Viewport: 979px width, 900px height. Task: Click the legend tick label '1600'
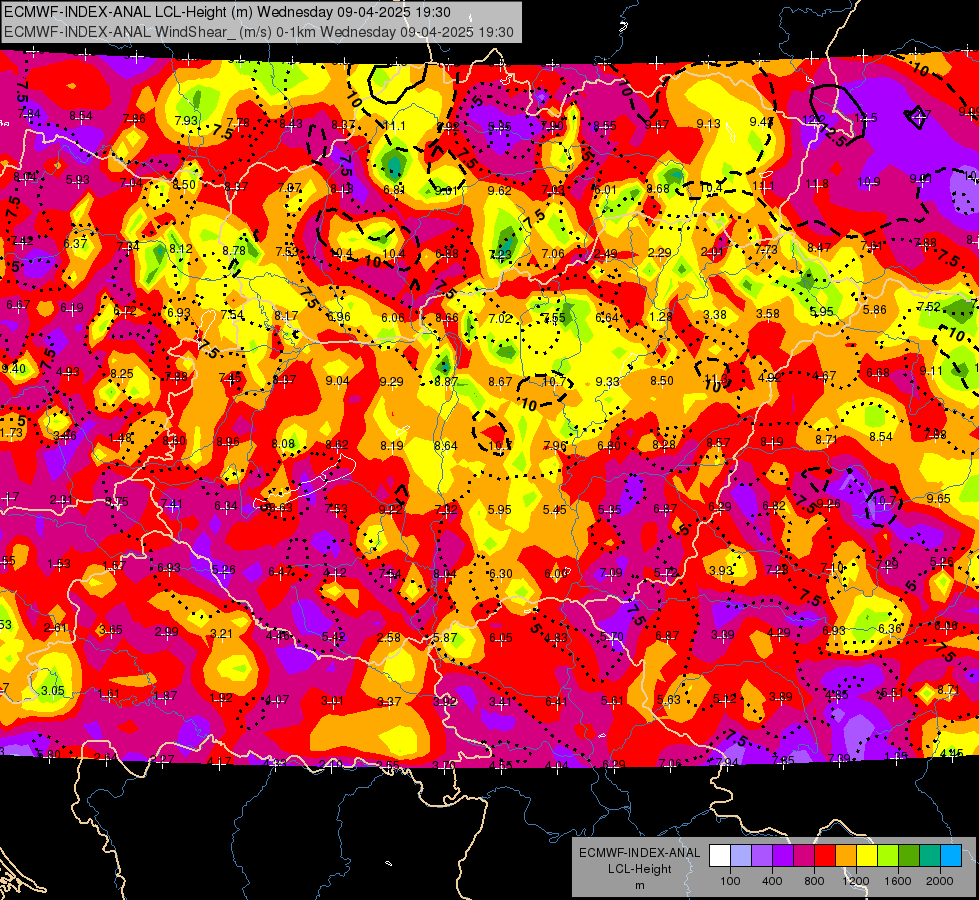[x=898, y=881]
